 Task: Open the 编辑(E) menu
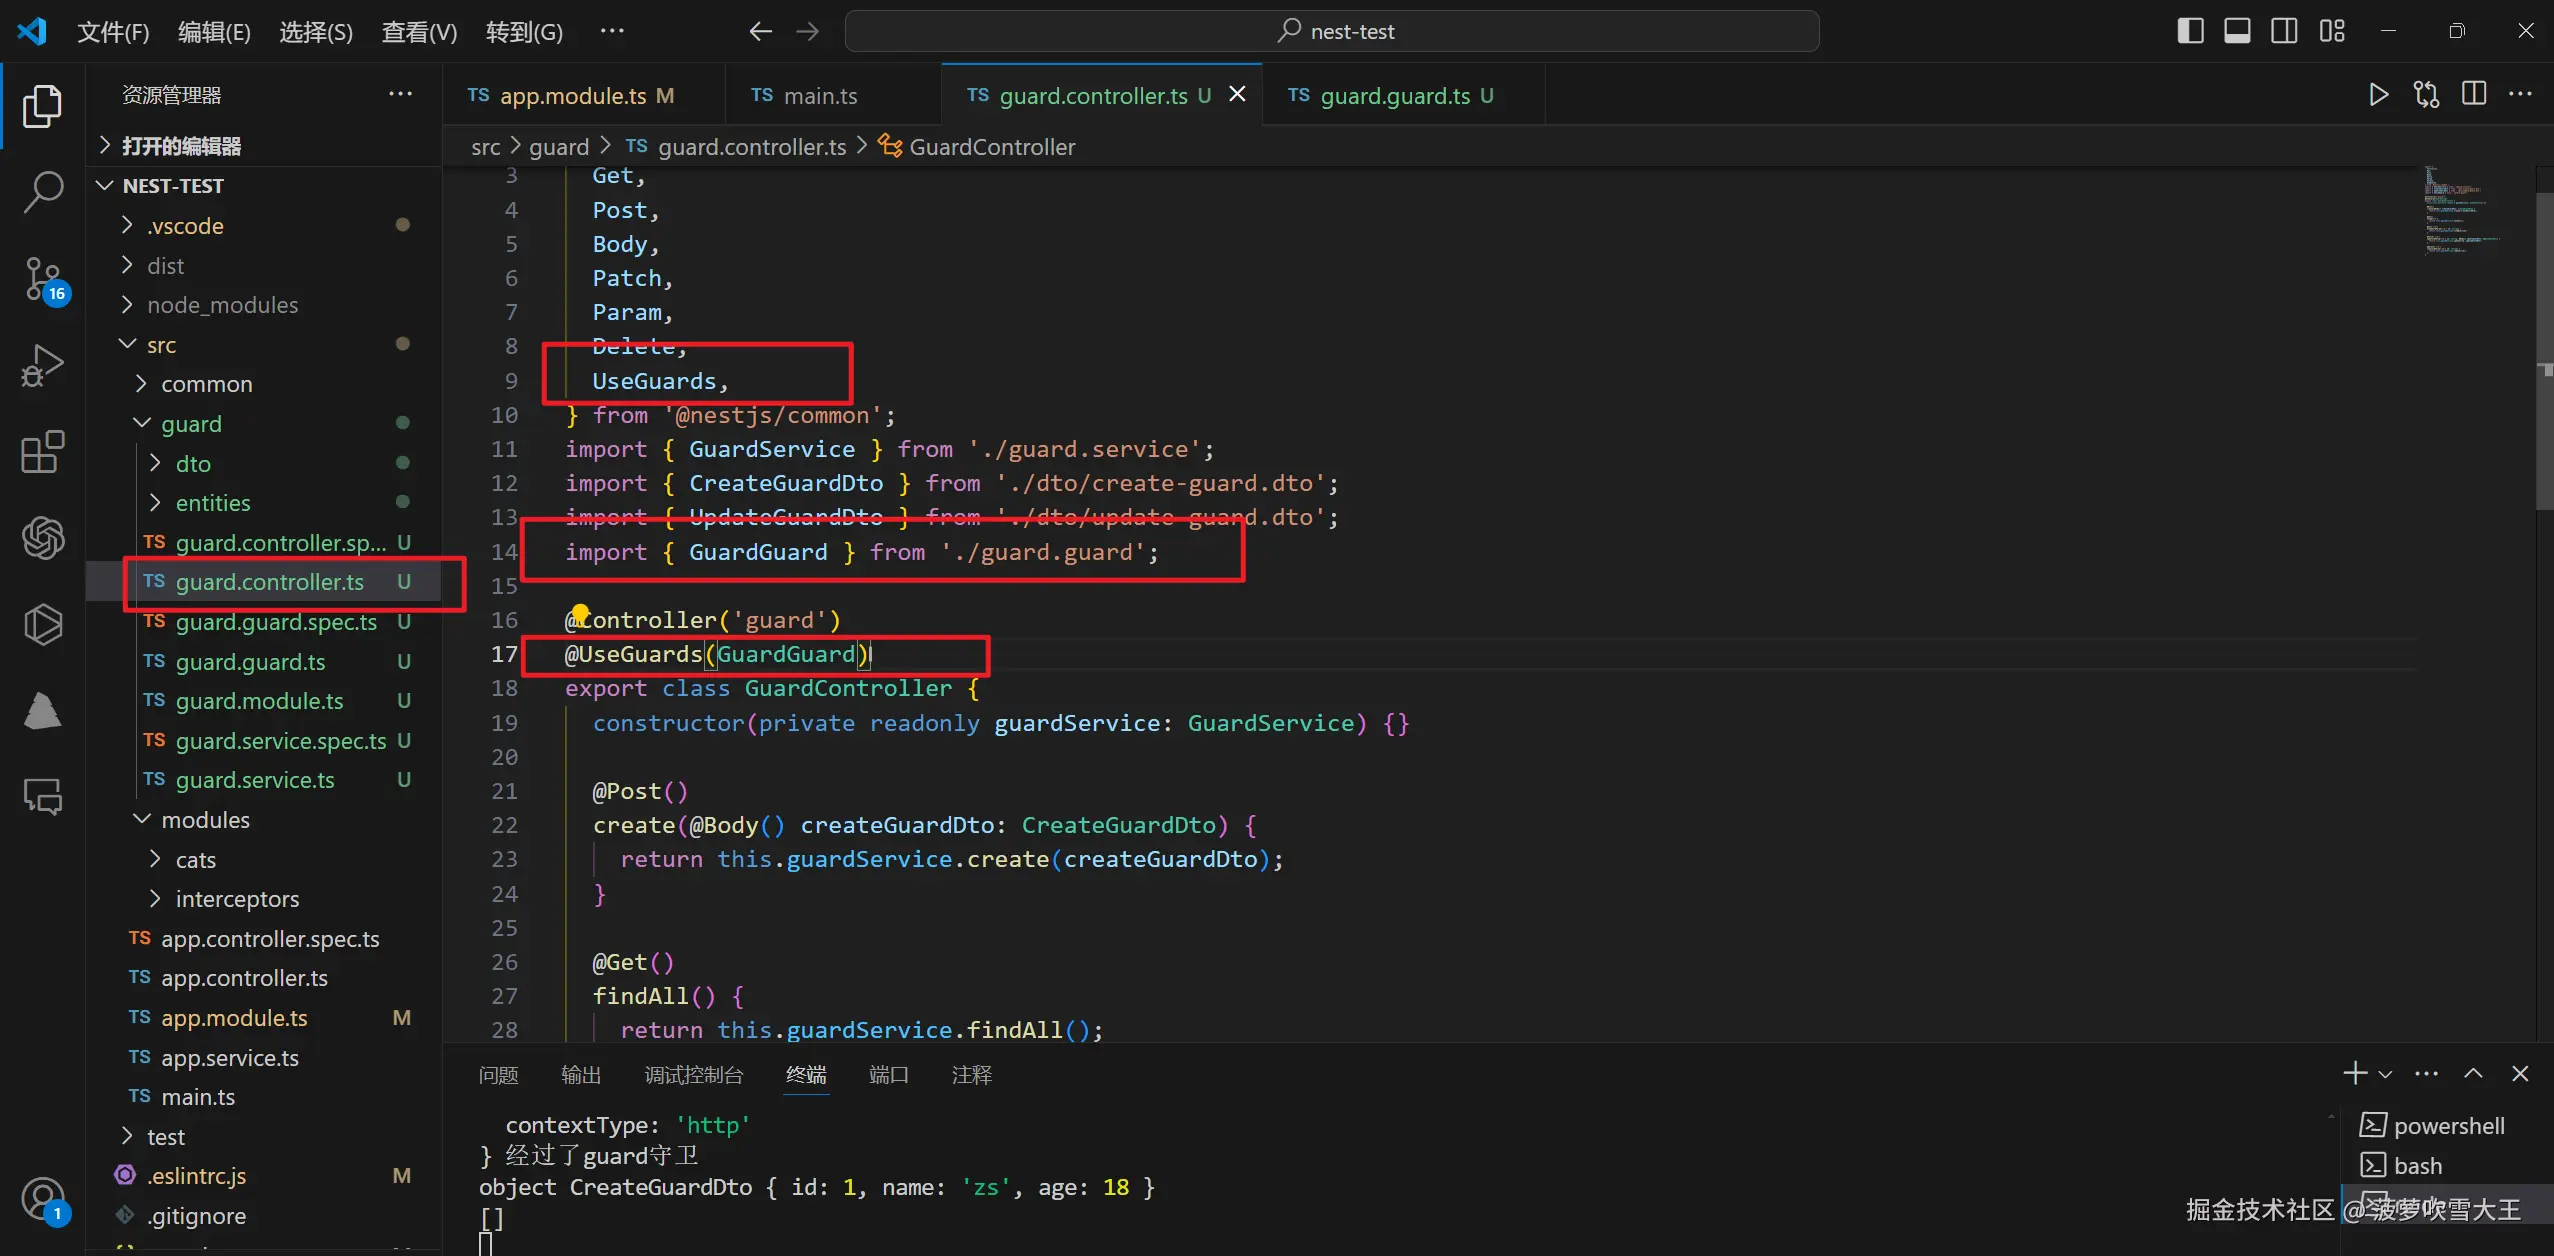(214, 32)
